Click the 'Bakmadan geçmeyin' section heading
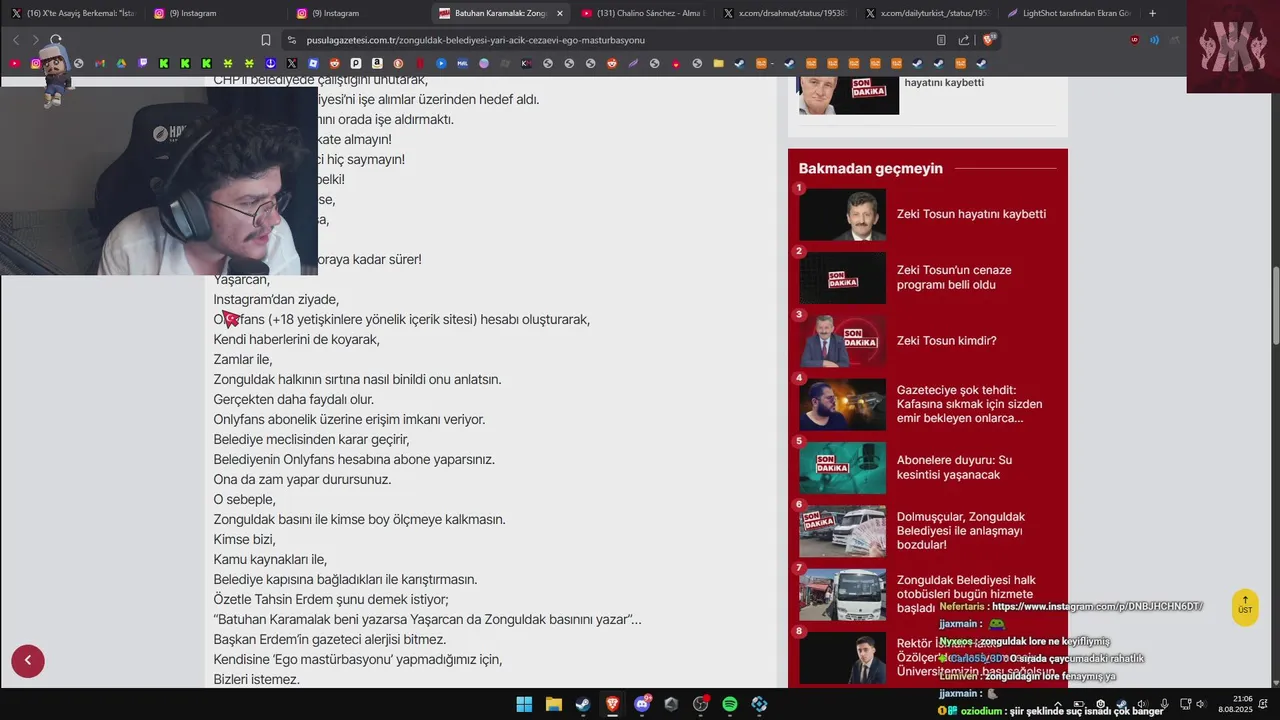This screenshot has width=1280, height=720. coord(870,168)
